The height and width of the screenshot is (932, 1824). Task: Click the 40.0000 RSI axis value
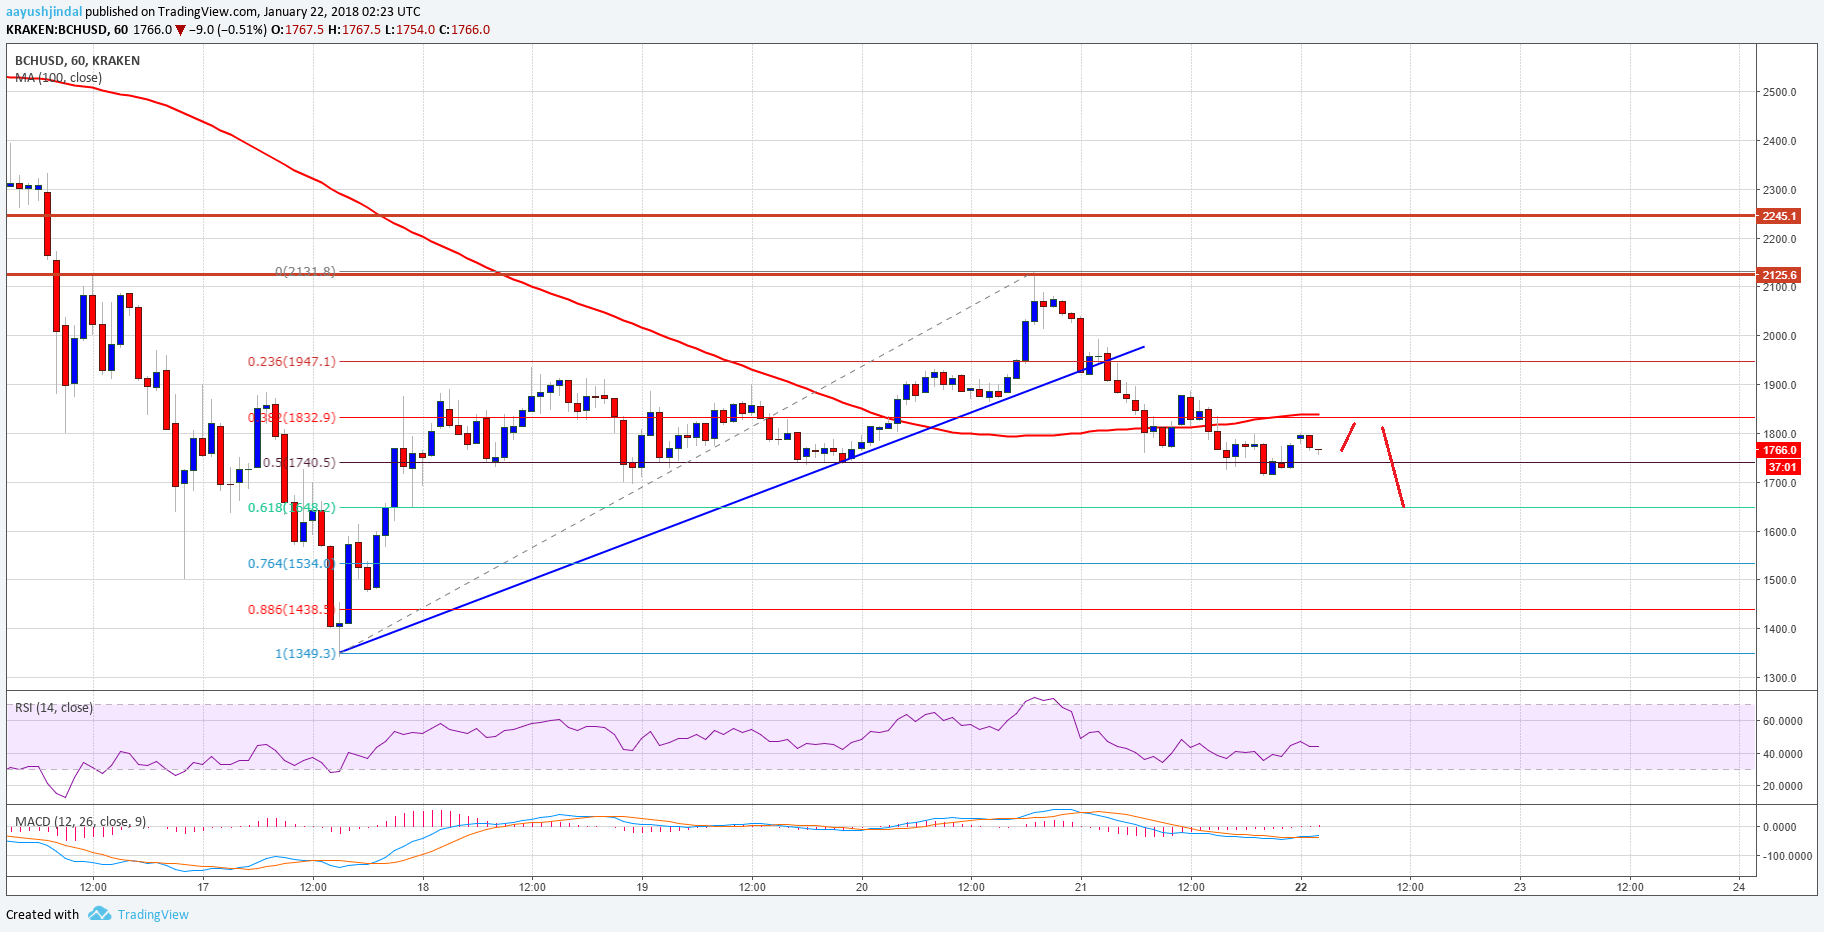(x=1783, y=754)
